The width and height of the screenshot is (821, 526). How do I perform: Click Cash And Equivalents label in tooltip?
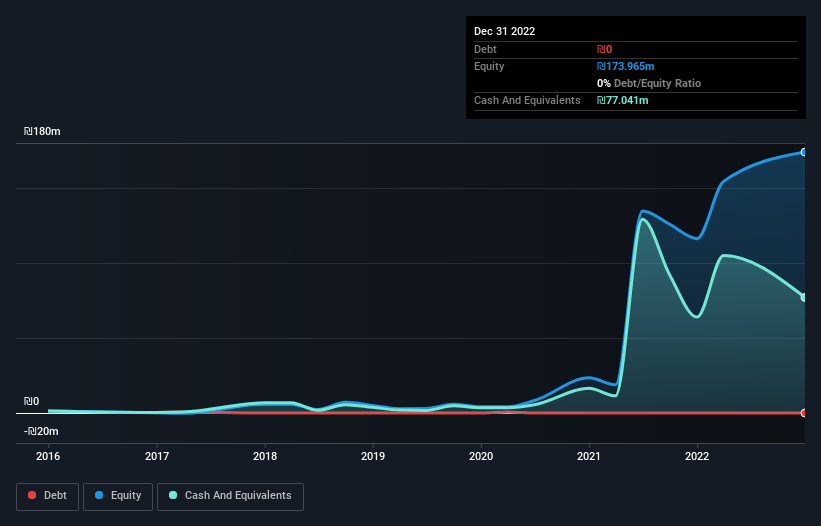click(x=527, y=100)
